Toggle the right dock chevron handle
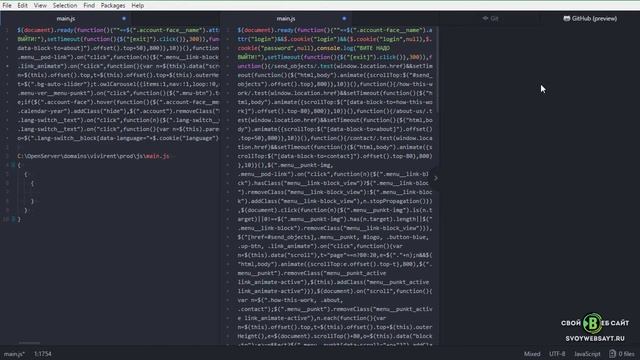 [x=436, y=178]
